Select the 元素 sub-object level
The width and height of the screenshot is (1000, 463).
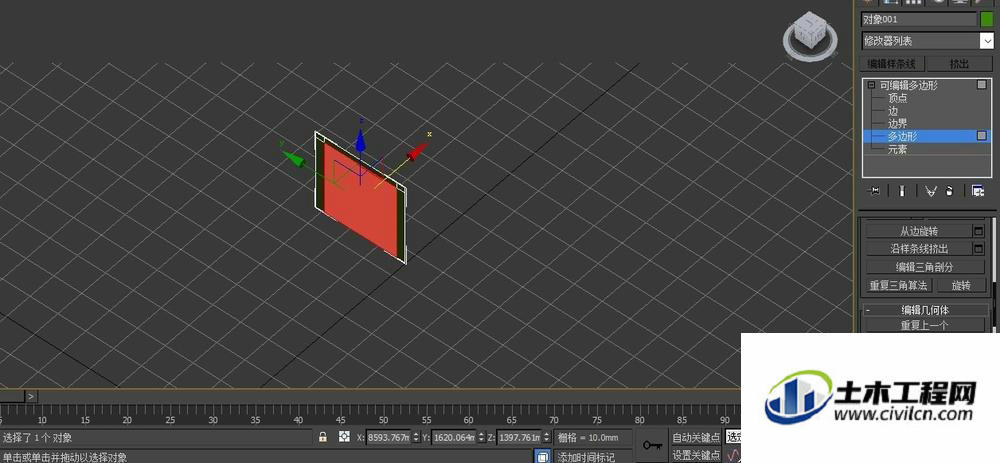[897, 149]
